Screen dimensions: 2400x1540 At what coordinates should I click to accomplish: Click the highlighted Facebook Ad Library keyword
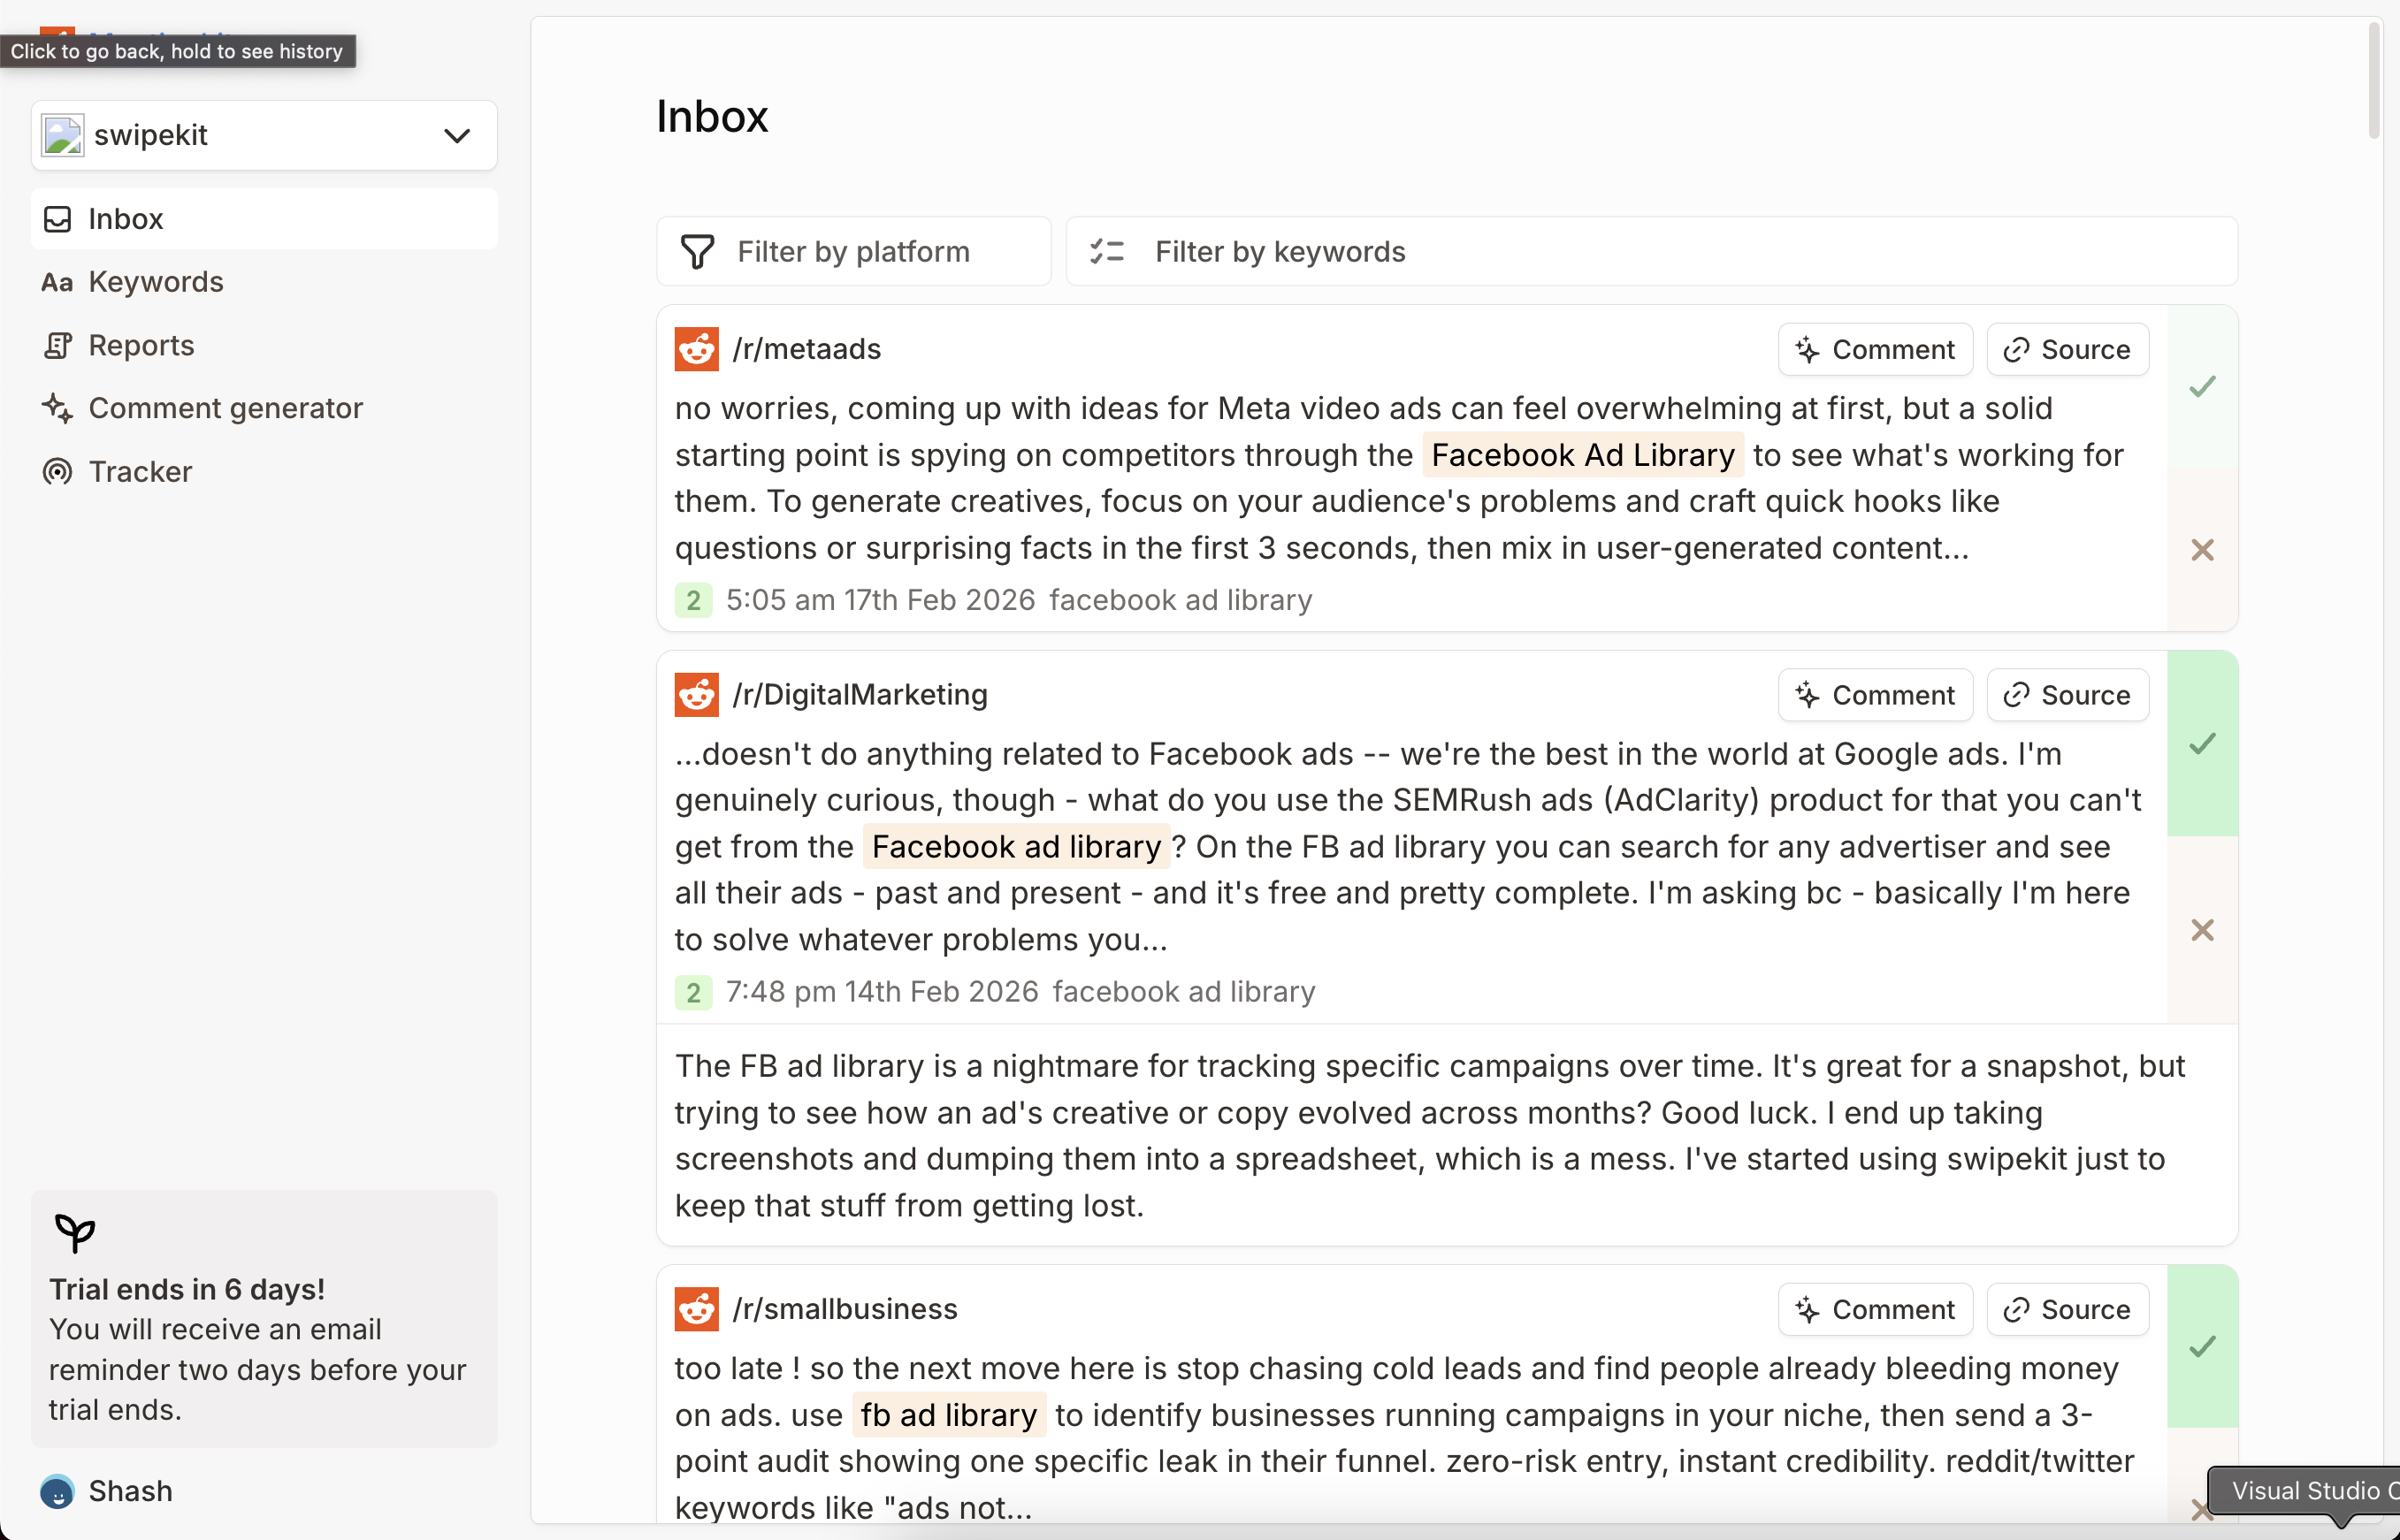tap(1581, 455)
